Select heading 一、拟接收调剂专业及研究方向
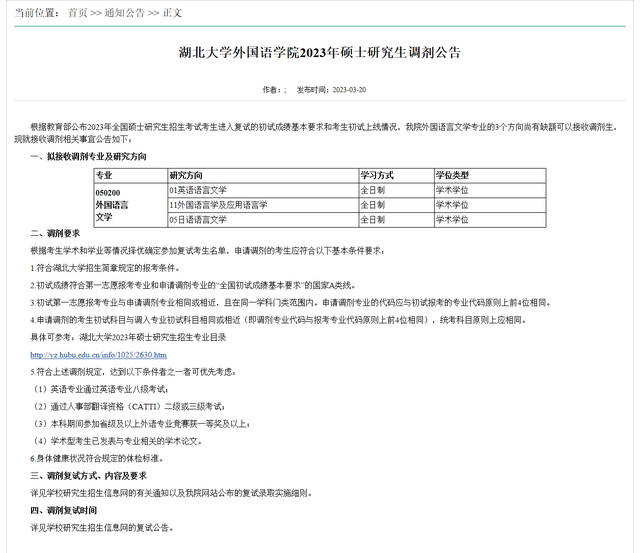The height and width of the screenshot is (553, 640). [88, 157]
